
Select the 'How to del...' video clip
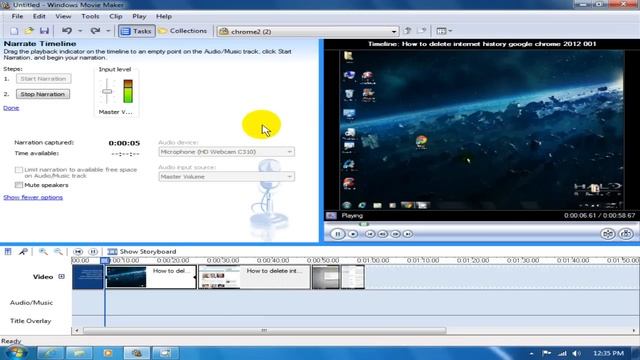[151, 277]
